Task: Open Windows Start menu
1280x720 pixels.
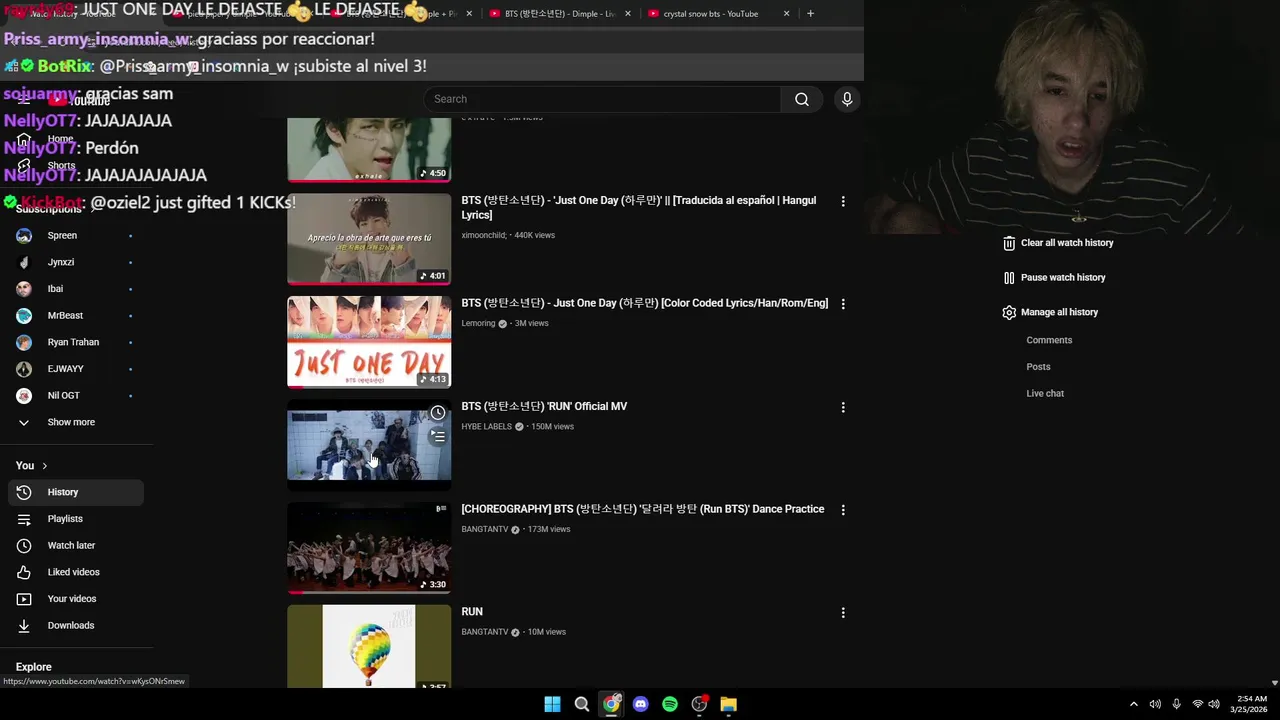Action: coord(552,704)
